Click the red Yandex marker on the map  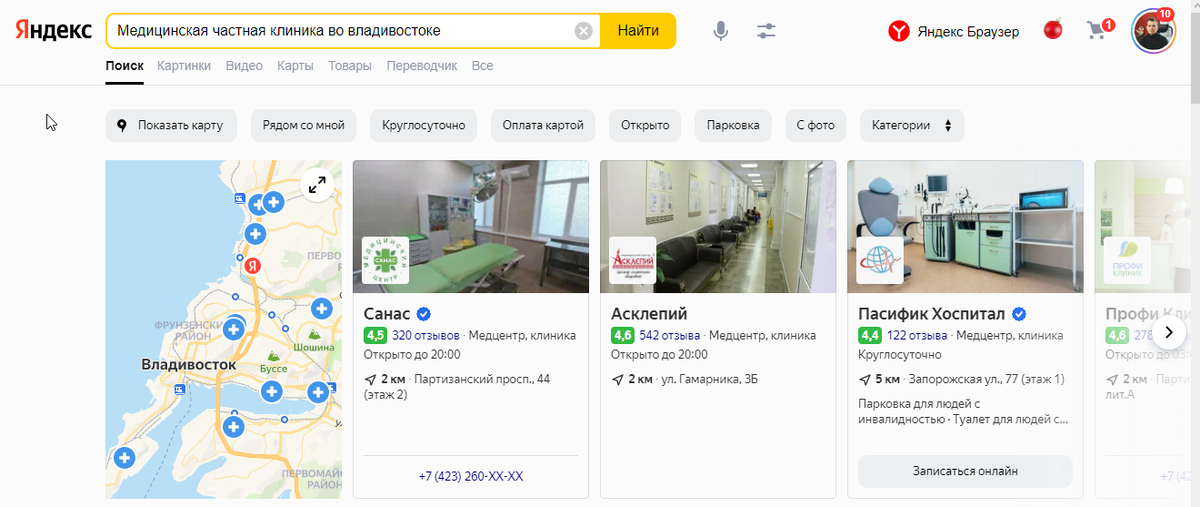tap(254, 266)
